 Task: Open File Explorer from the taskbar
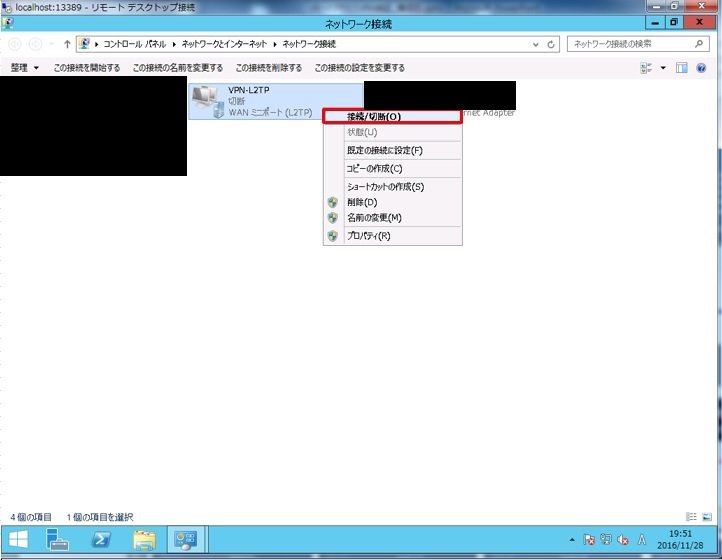click(144, 541)
